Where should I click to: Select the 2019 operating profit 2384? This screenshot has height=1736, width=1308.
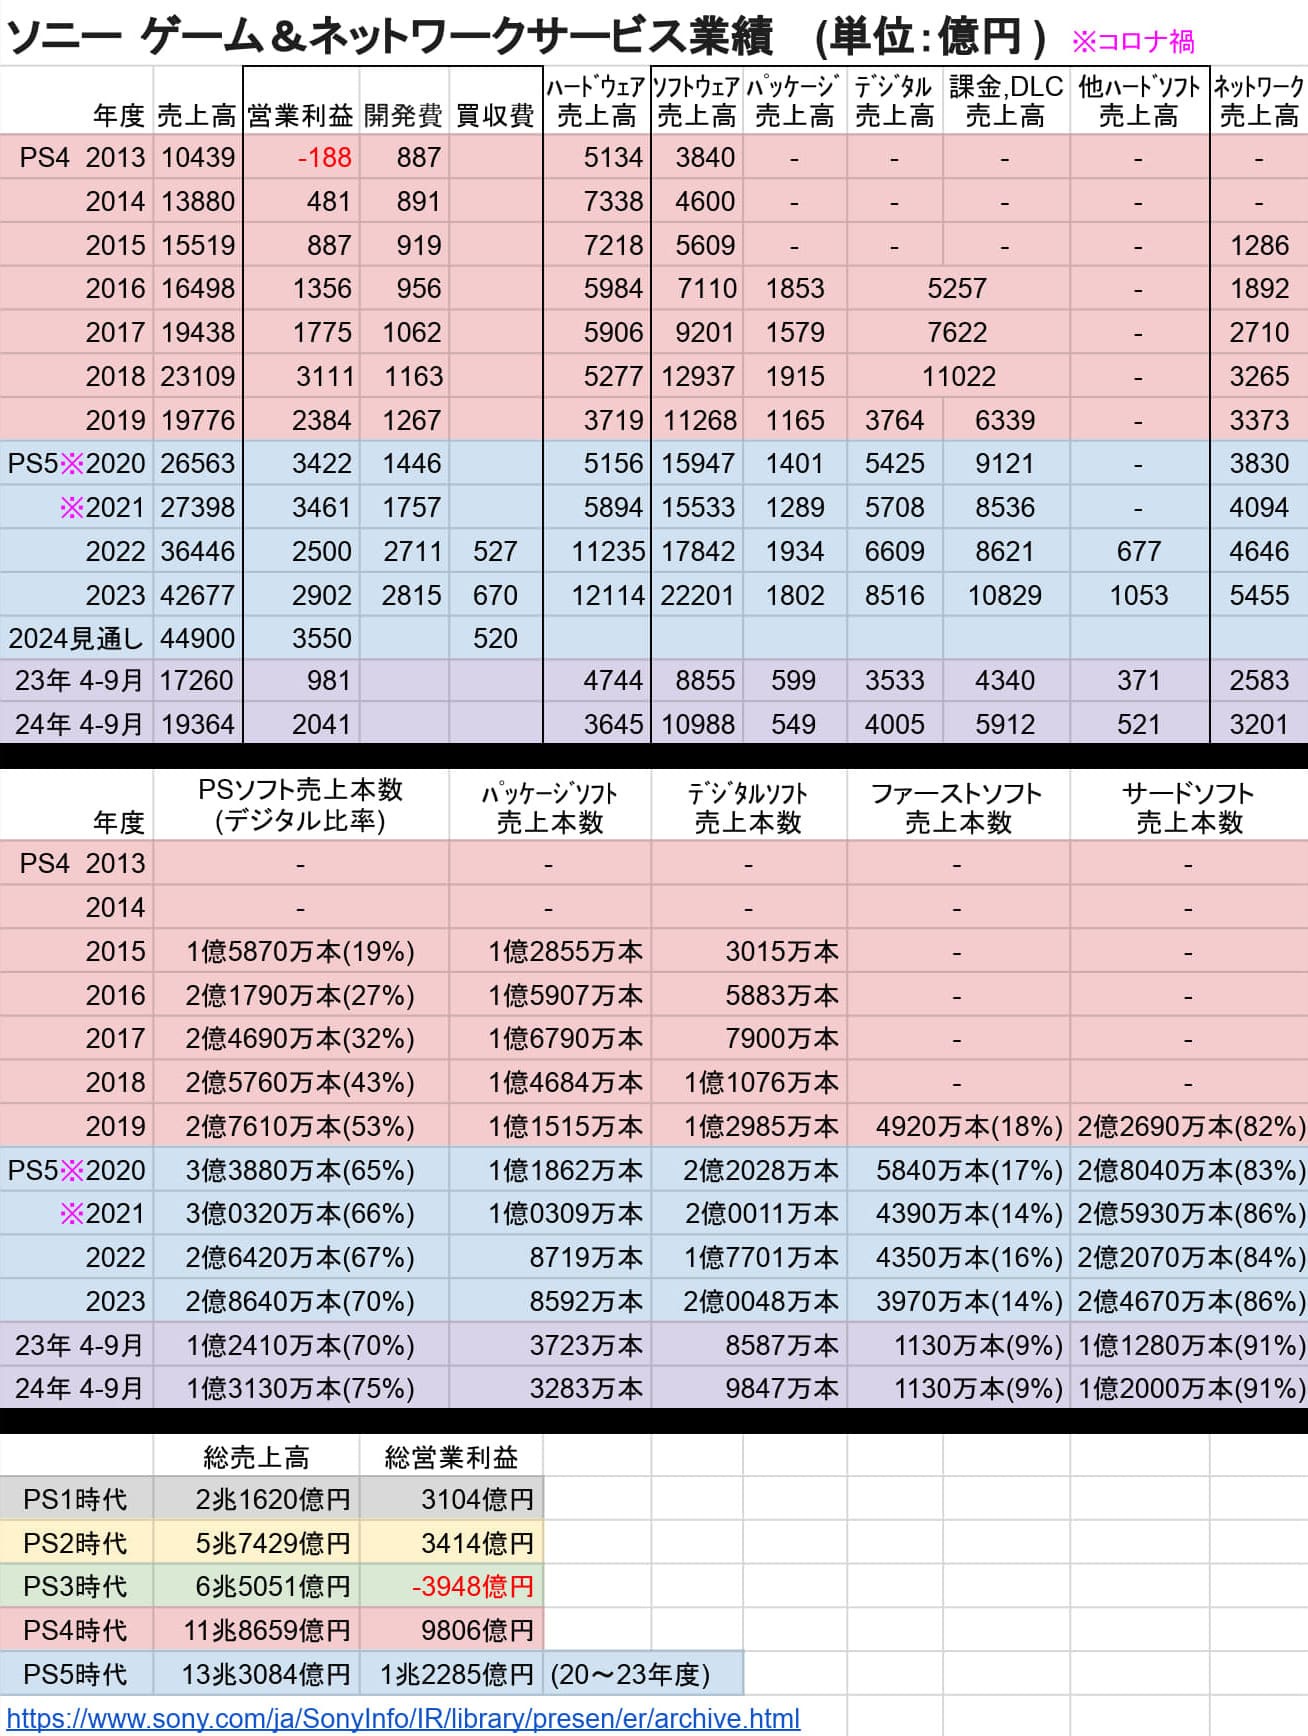321,421
